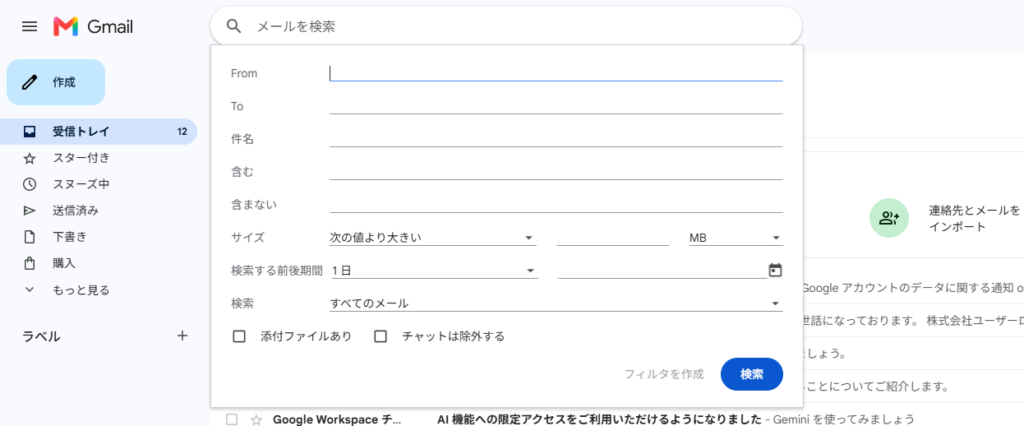Open the 1日 date range dropdown

[434, 270]
